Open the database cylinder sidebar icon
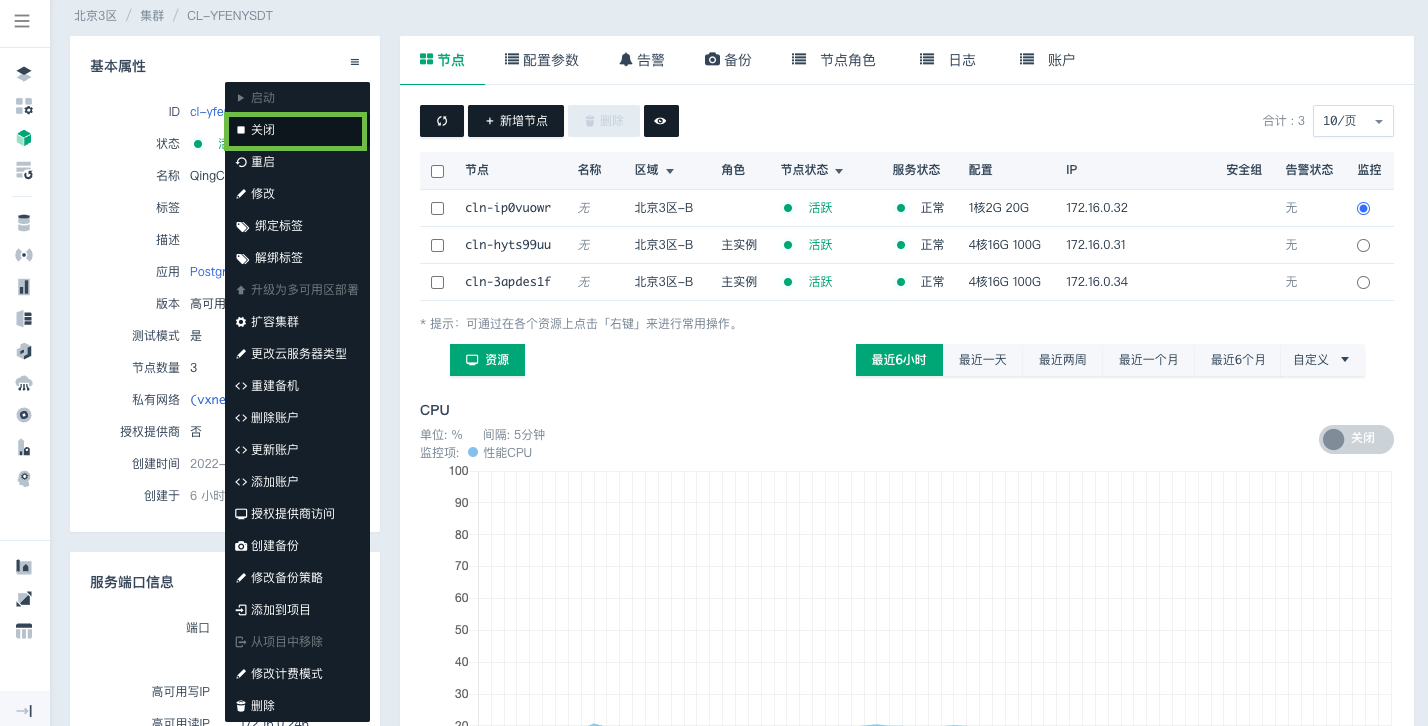The height and width of the screenshot is (726, 1428). point(24,222)
